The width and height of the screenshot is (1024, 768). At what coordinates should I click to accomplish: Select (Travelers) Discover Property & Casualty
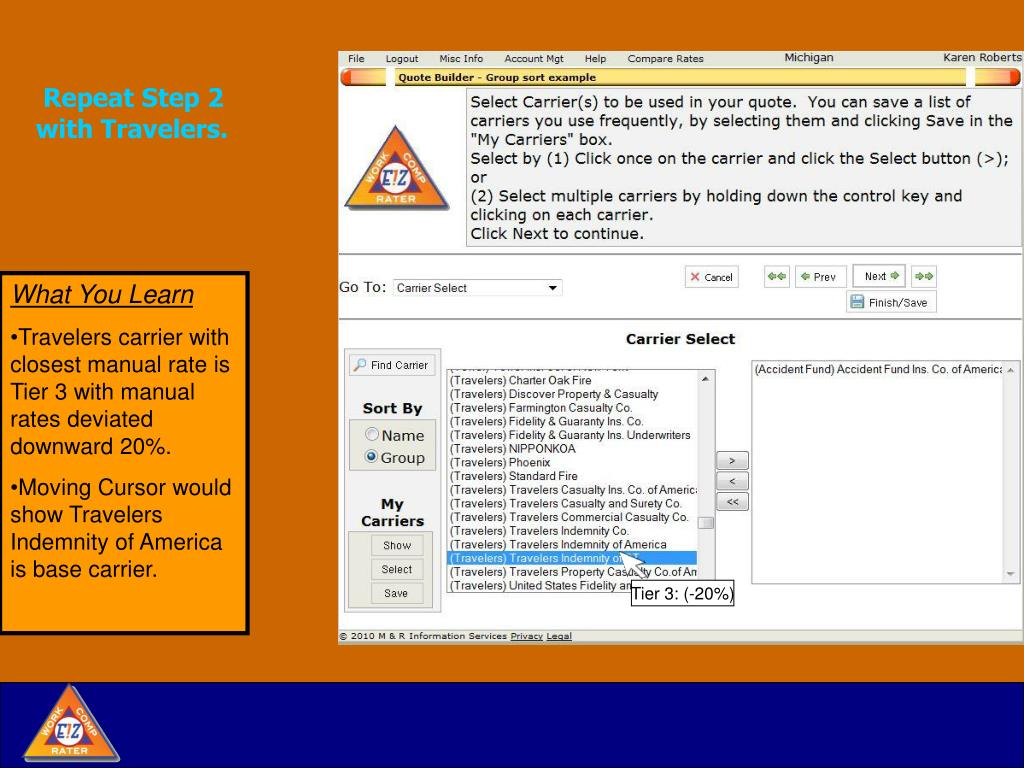pos(572,394)
